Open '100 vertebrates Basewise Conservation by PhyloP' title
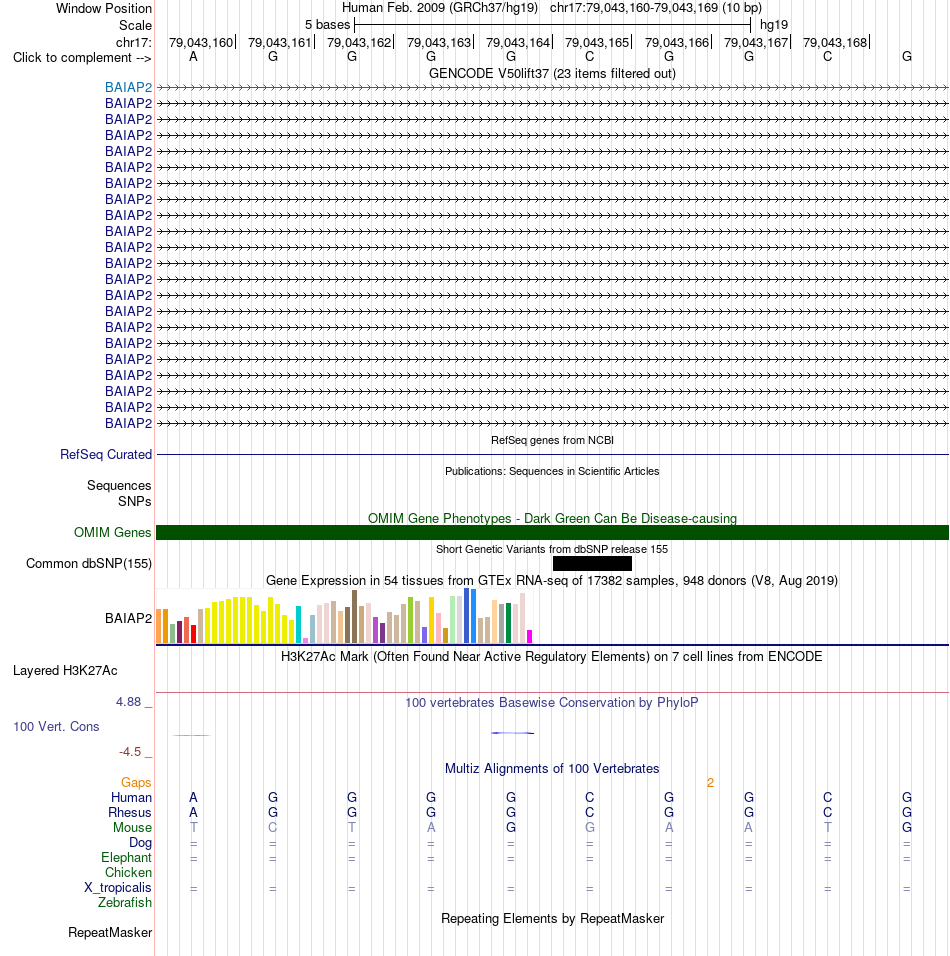The height and width of the screenshot is (956, 950). click(552, 702)
